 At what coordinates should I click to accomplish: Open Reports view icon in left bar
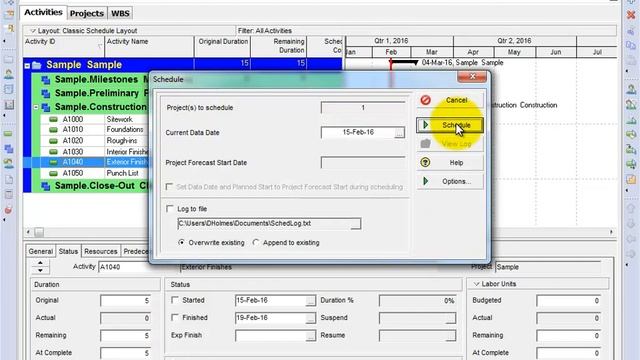tap(9, 89)
